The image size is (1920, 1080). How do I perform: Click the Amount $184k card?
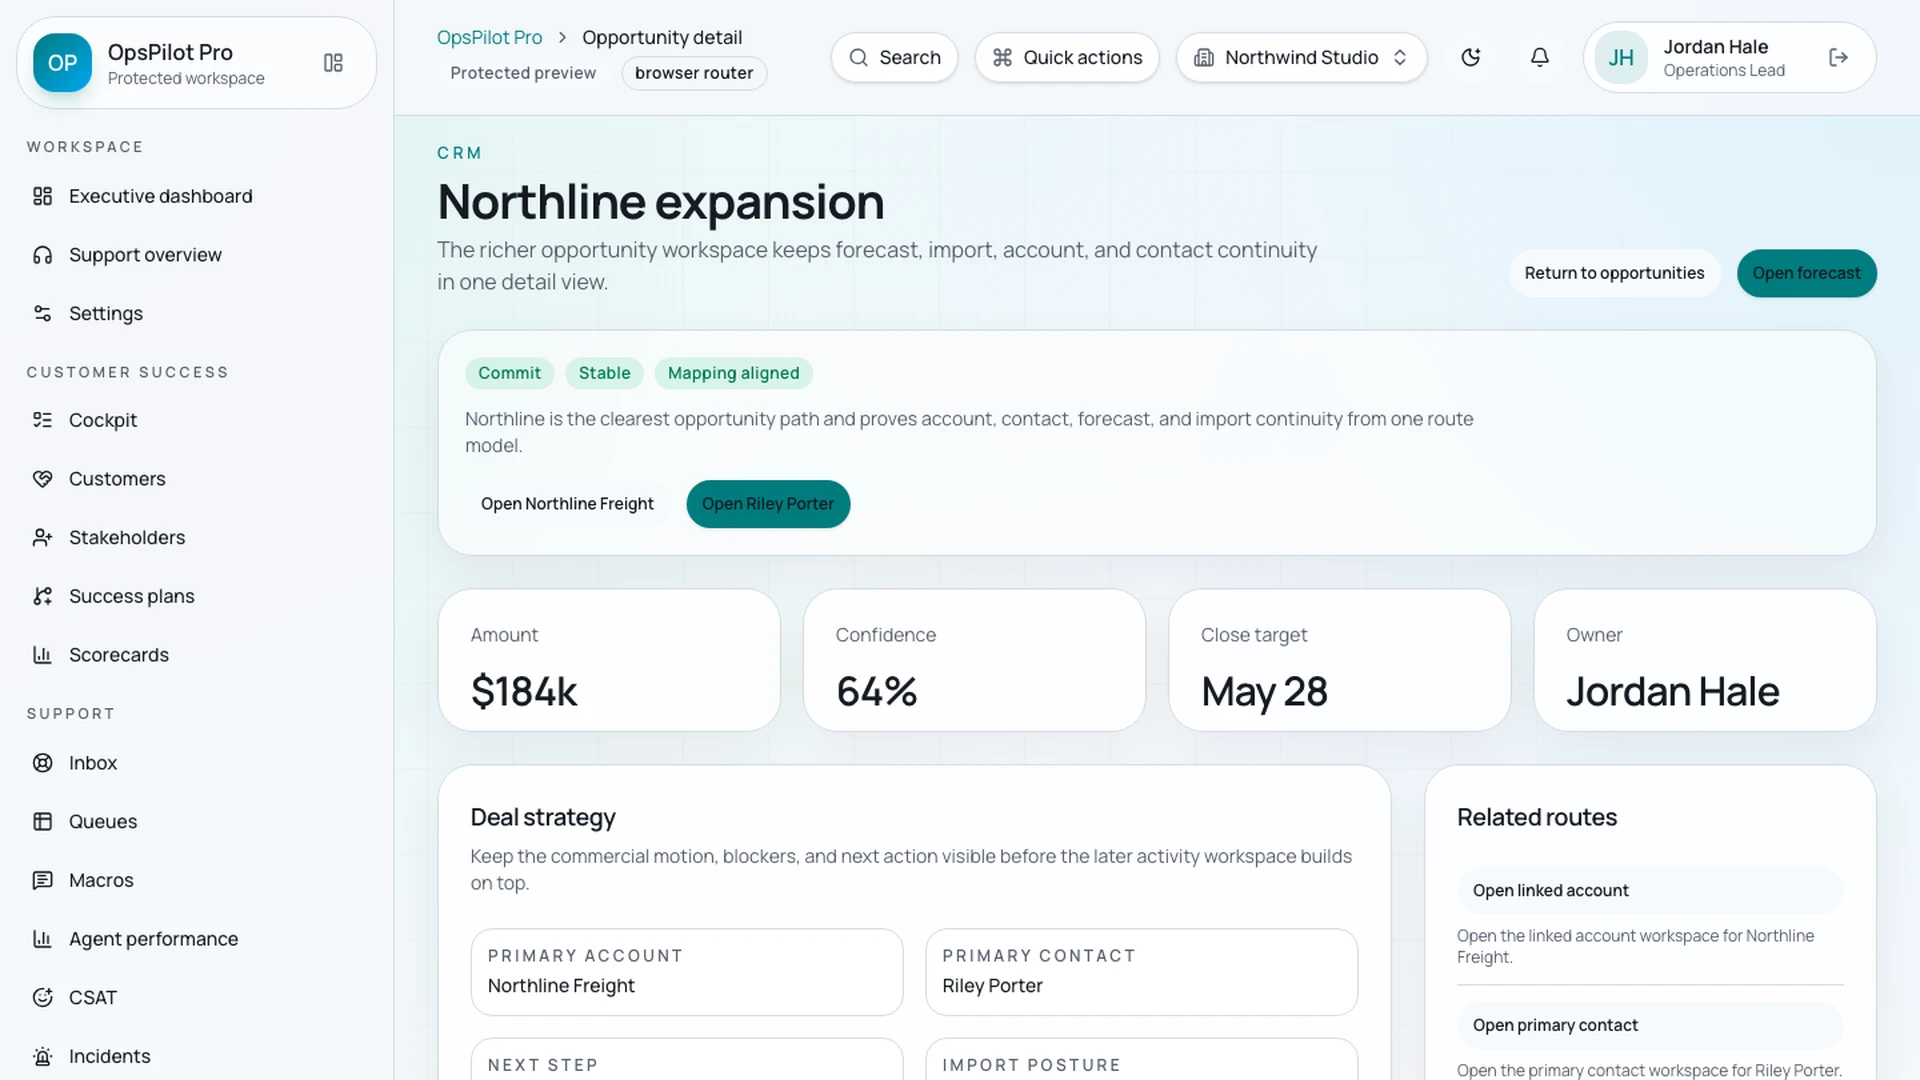click(x=609, y=660)
